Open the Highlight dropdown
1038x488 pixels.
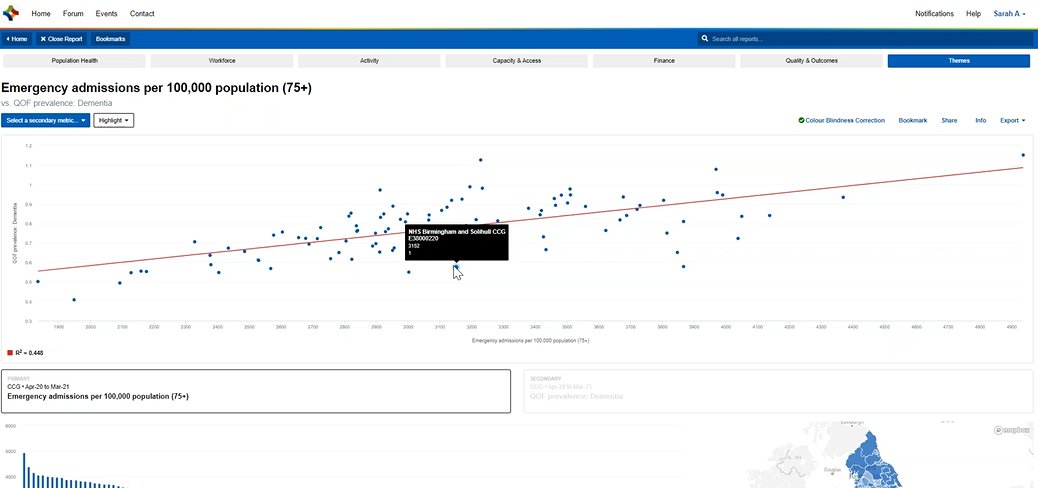(114, 121)
